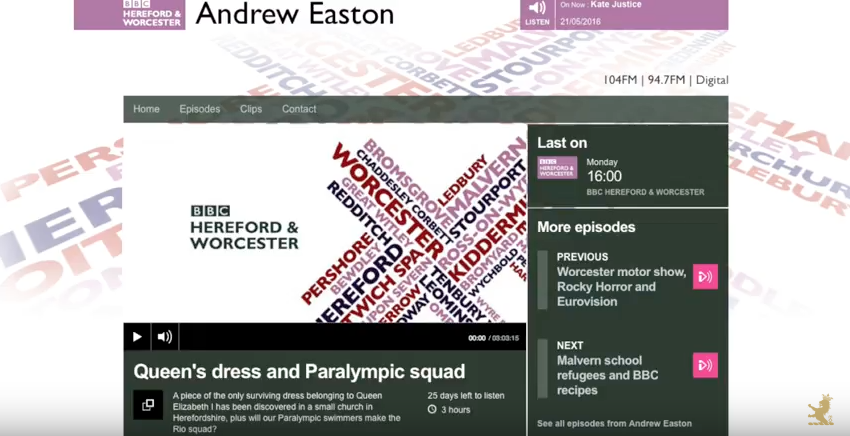Screen dimensions: 850x436
Task: Click the More episodes heading
Action: 586,227
